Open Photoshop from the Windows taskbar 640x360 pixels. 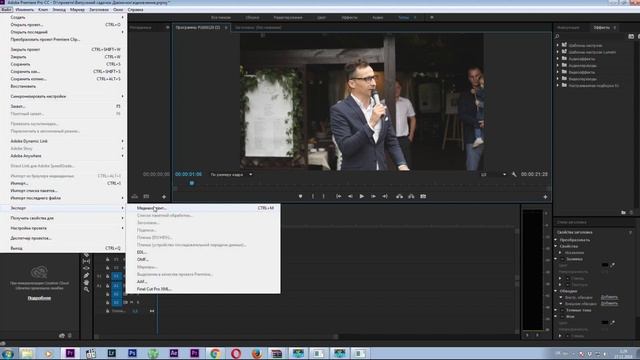tap(132, 353)
